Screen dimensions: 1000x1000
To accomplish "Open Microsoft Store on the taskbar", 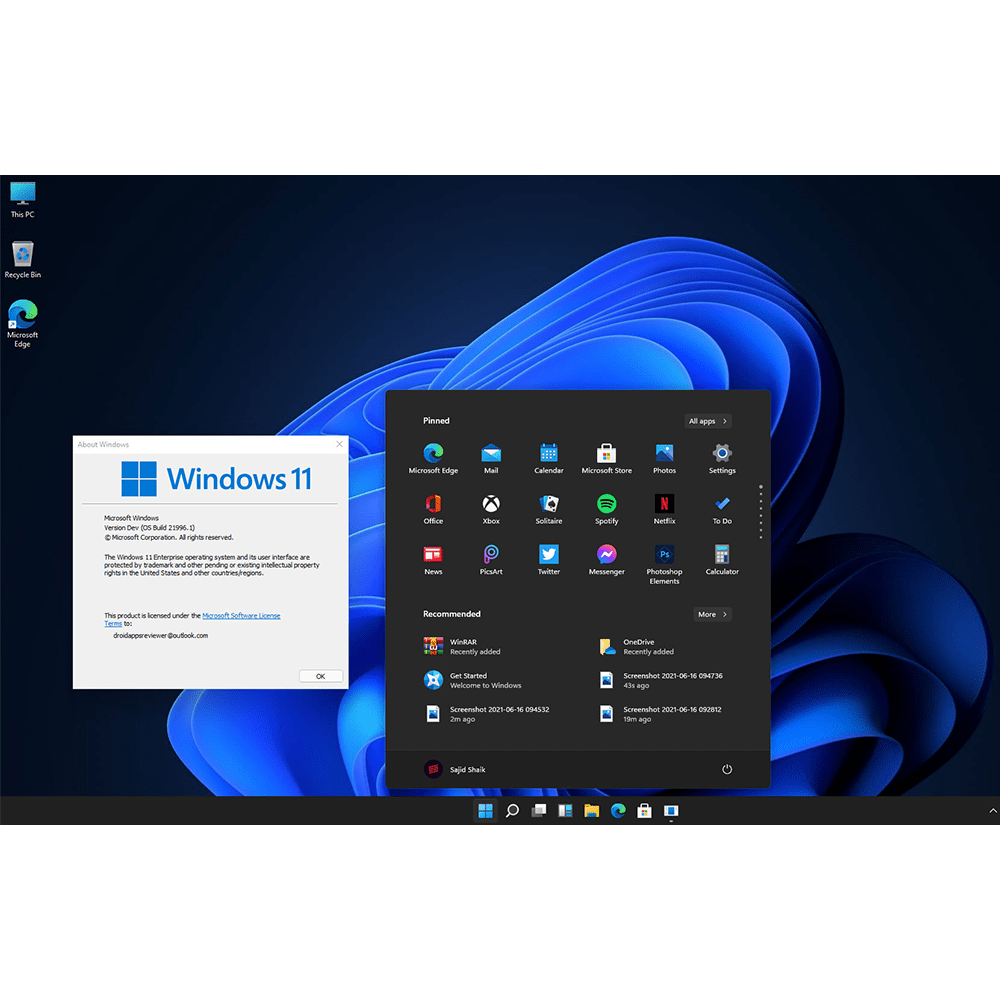I will pyautogui.click(x=645, y=811).
